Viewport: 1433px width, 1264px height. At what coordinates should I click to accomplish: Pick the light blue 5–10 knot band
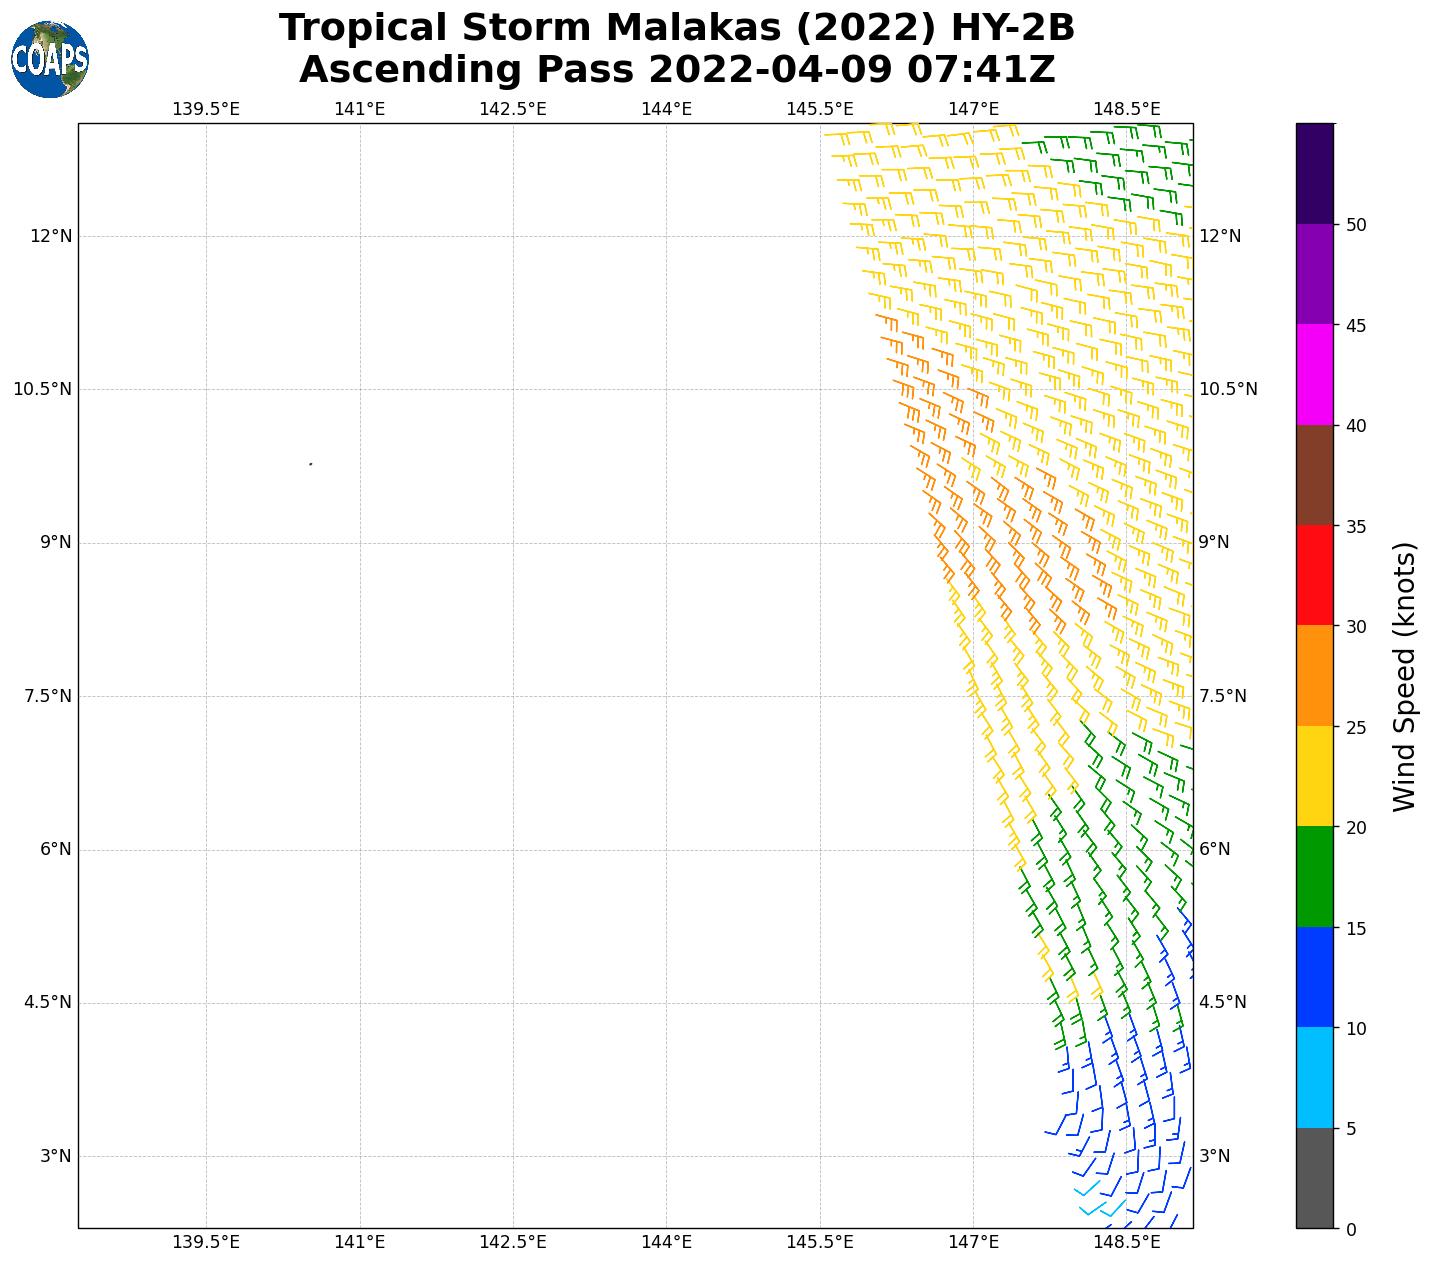[x=1314, y=1077]
